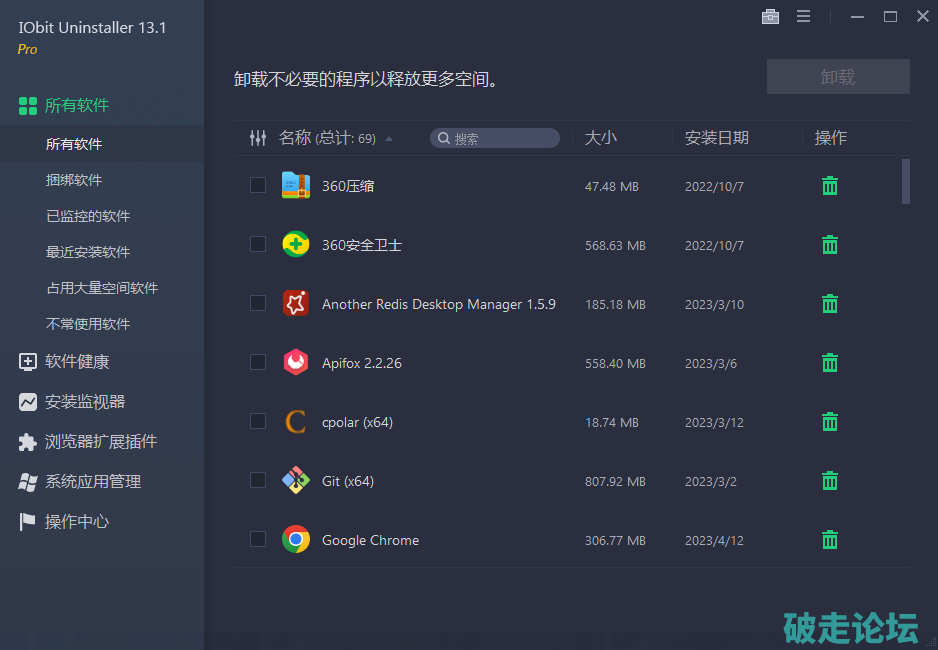The height and width of the screenshot is (650, 938).
Task: Check the box next to 360安全卫士
Action: click(258, 244)
